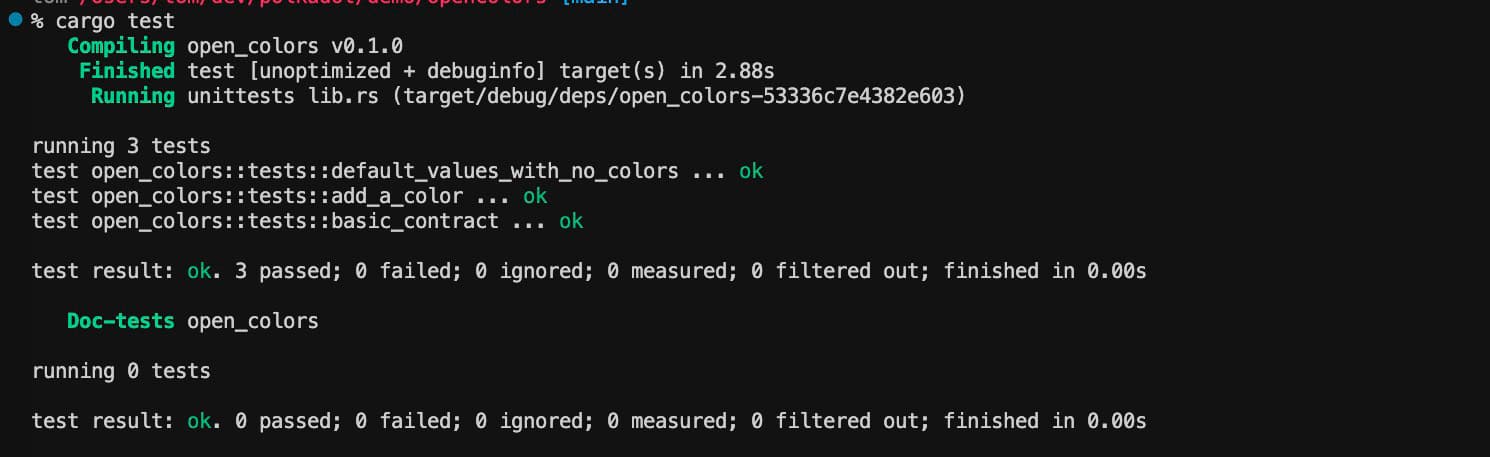
Task: Click the ok result after default_values_with_no_colors
Action: pos(751,171)
